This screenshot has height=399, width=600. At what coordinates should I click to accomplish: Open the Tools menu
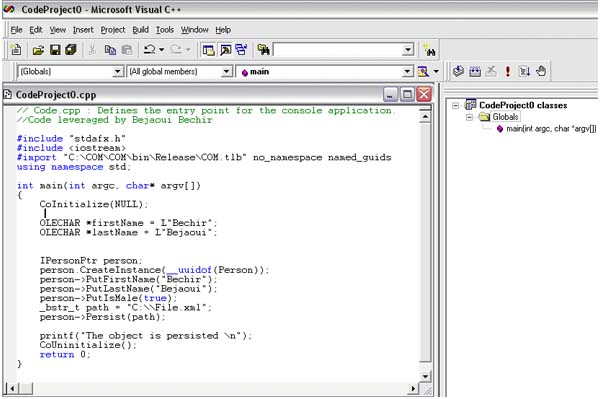pos(165,30)
